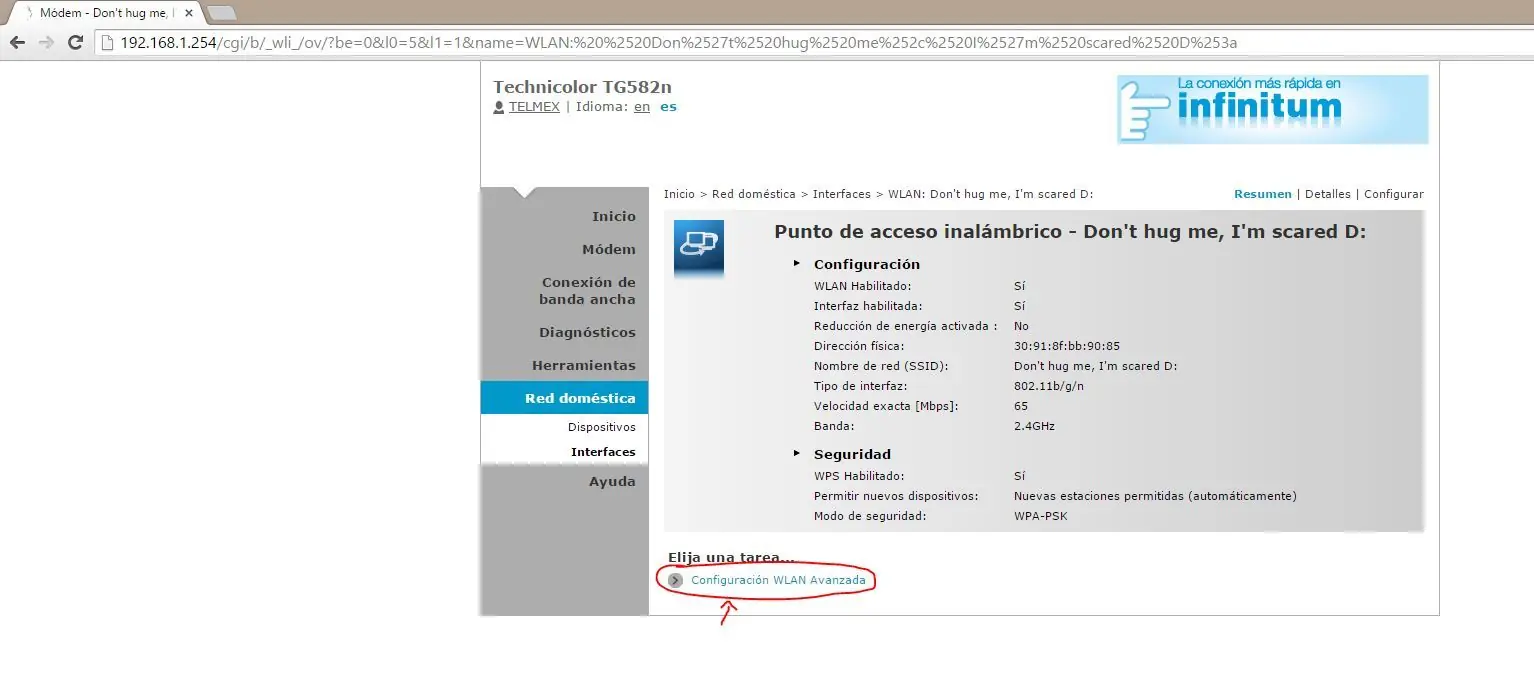Click arrow bullet beside Configuración WLAN Avanzada
1534x692 pixels.
point(676,580)
